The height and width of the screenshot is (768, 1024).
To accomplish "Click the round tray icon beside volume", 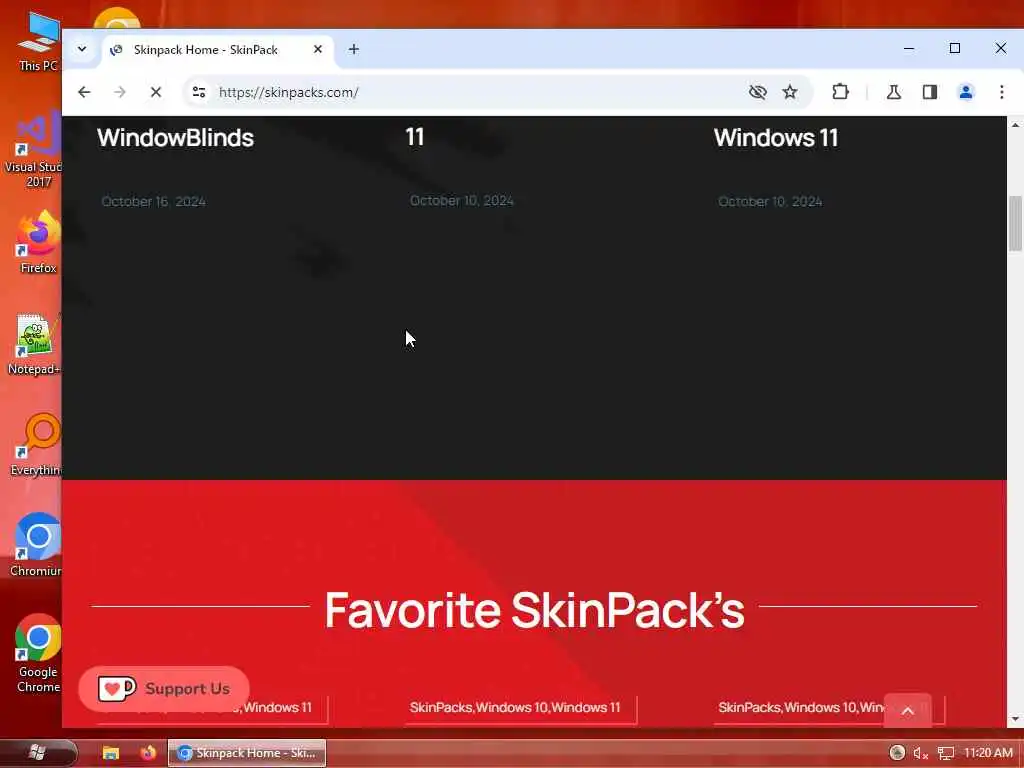I will click(x=897, y=752).
